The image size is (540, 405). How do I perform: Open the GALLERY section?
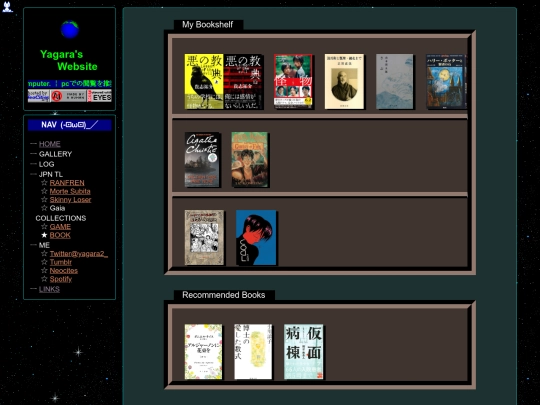[x=55, y=154]
